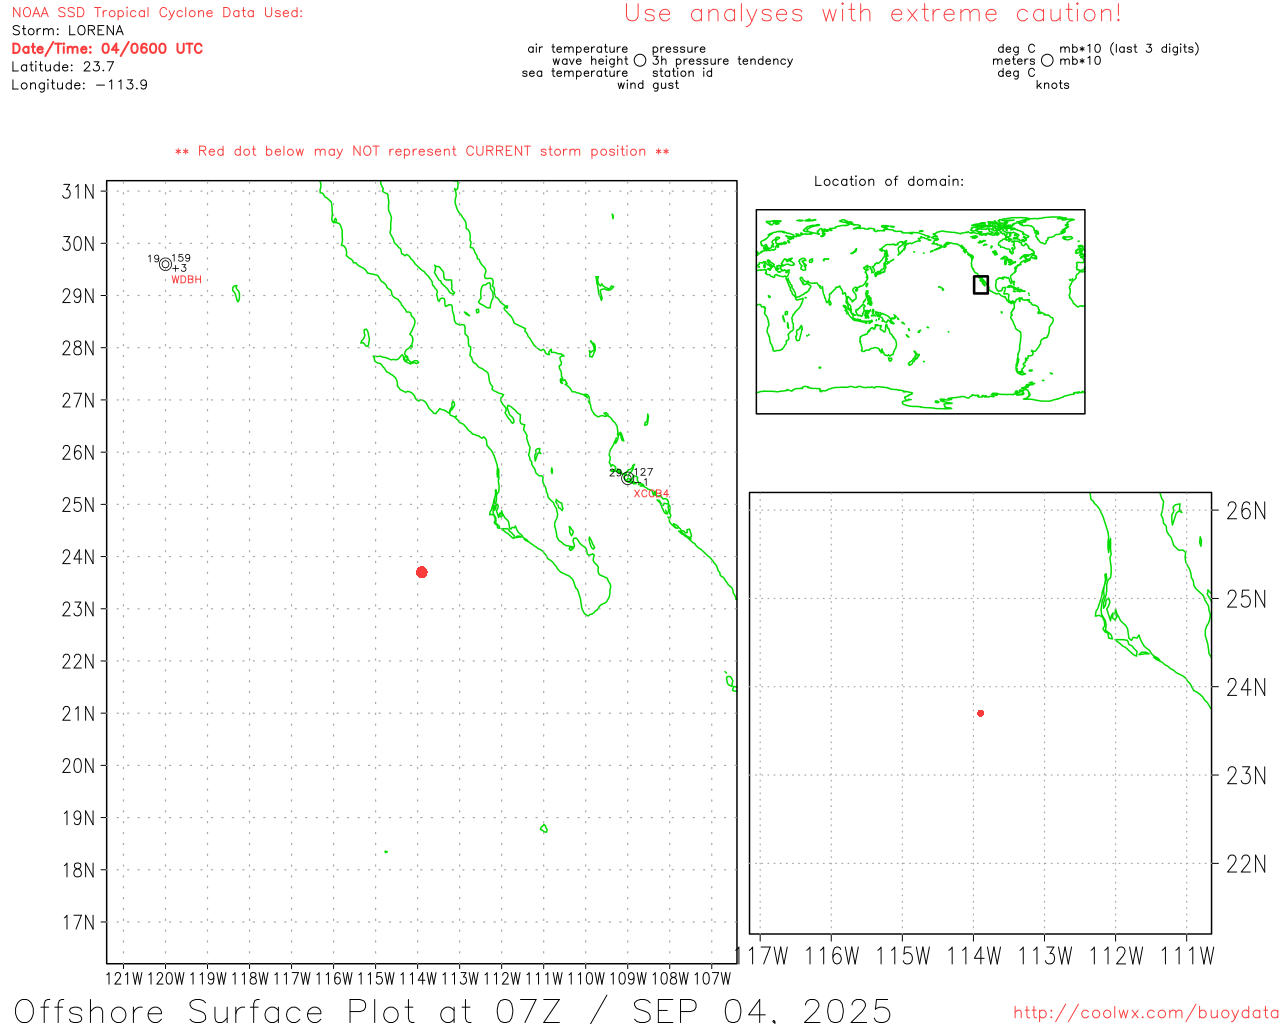Click the 22N label on inset map
This screenshot has width=1280, height=1024.
[1246, 864]
